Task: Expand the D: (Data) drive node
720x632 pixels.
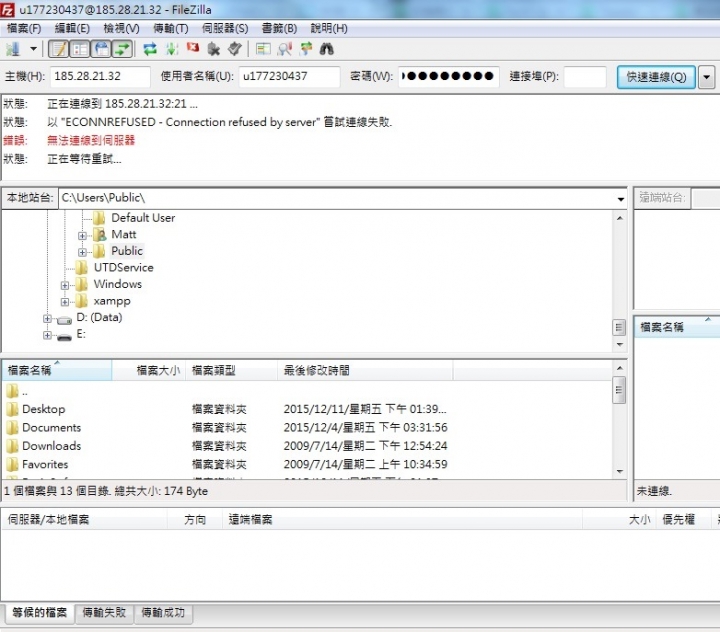Action: [x=47, y=318]
